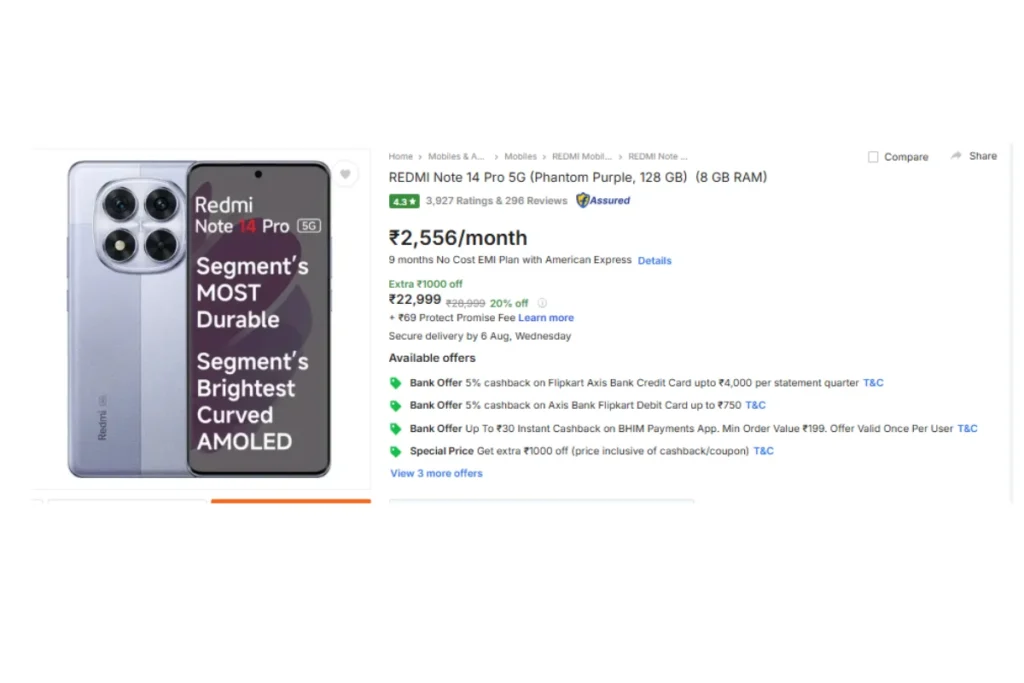Open the REDMI Mobil... breadcrumb

point(582,157)
